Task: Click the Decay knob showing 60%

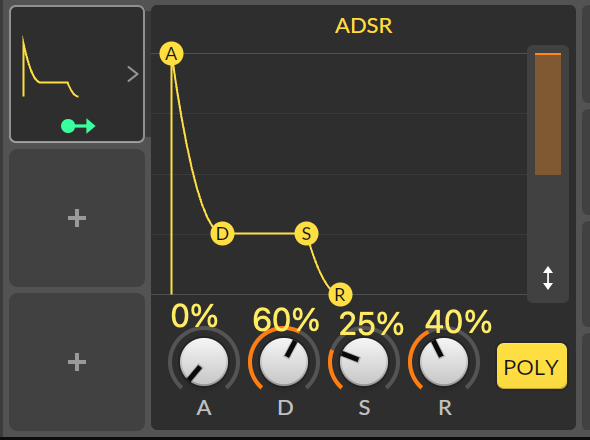Action: coord(284,362)
